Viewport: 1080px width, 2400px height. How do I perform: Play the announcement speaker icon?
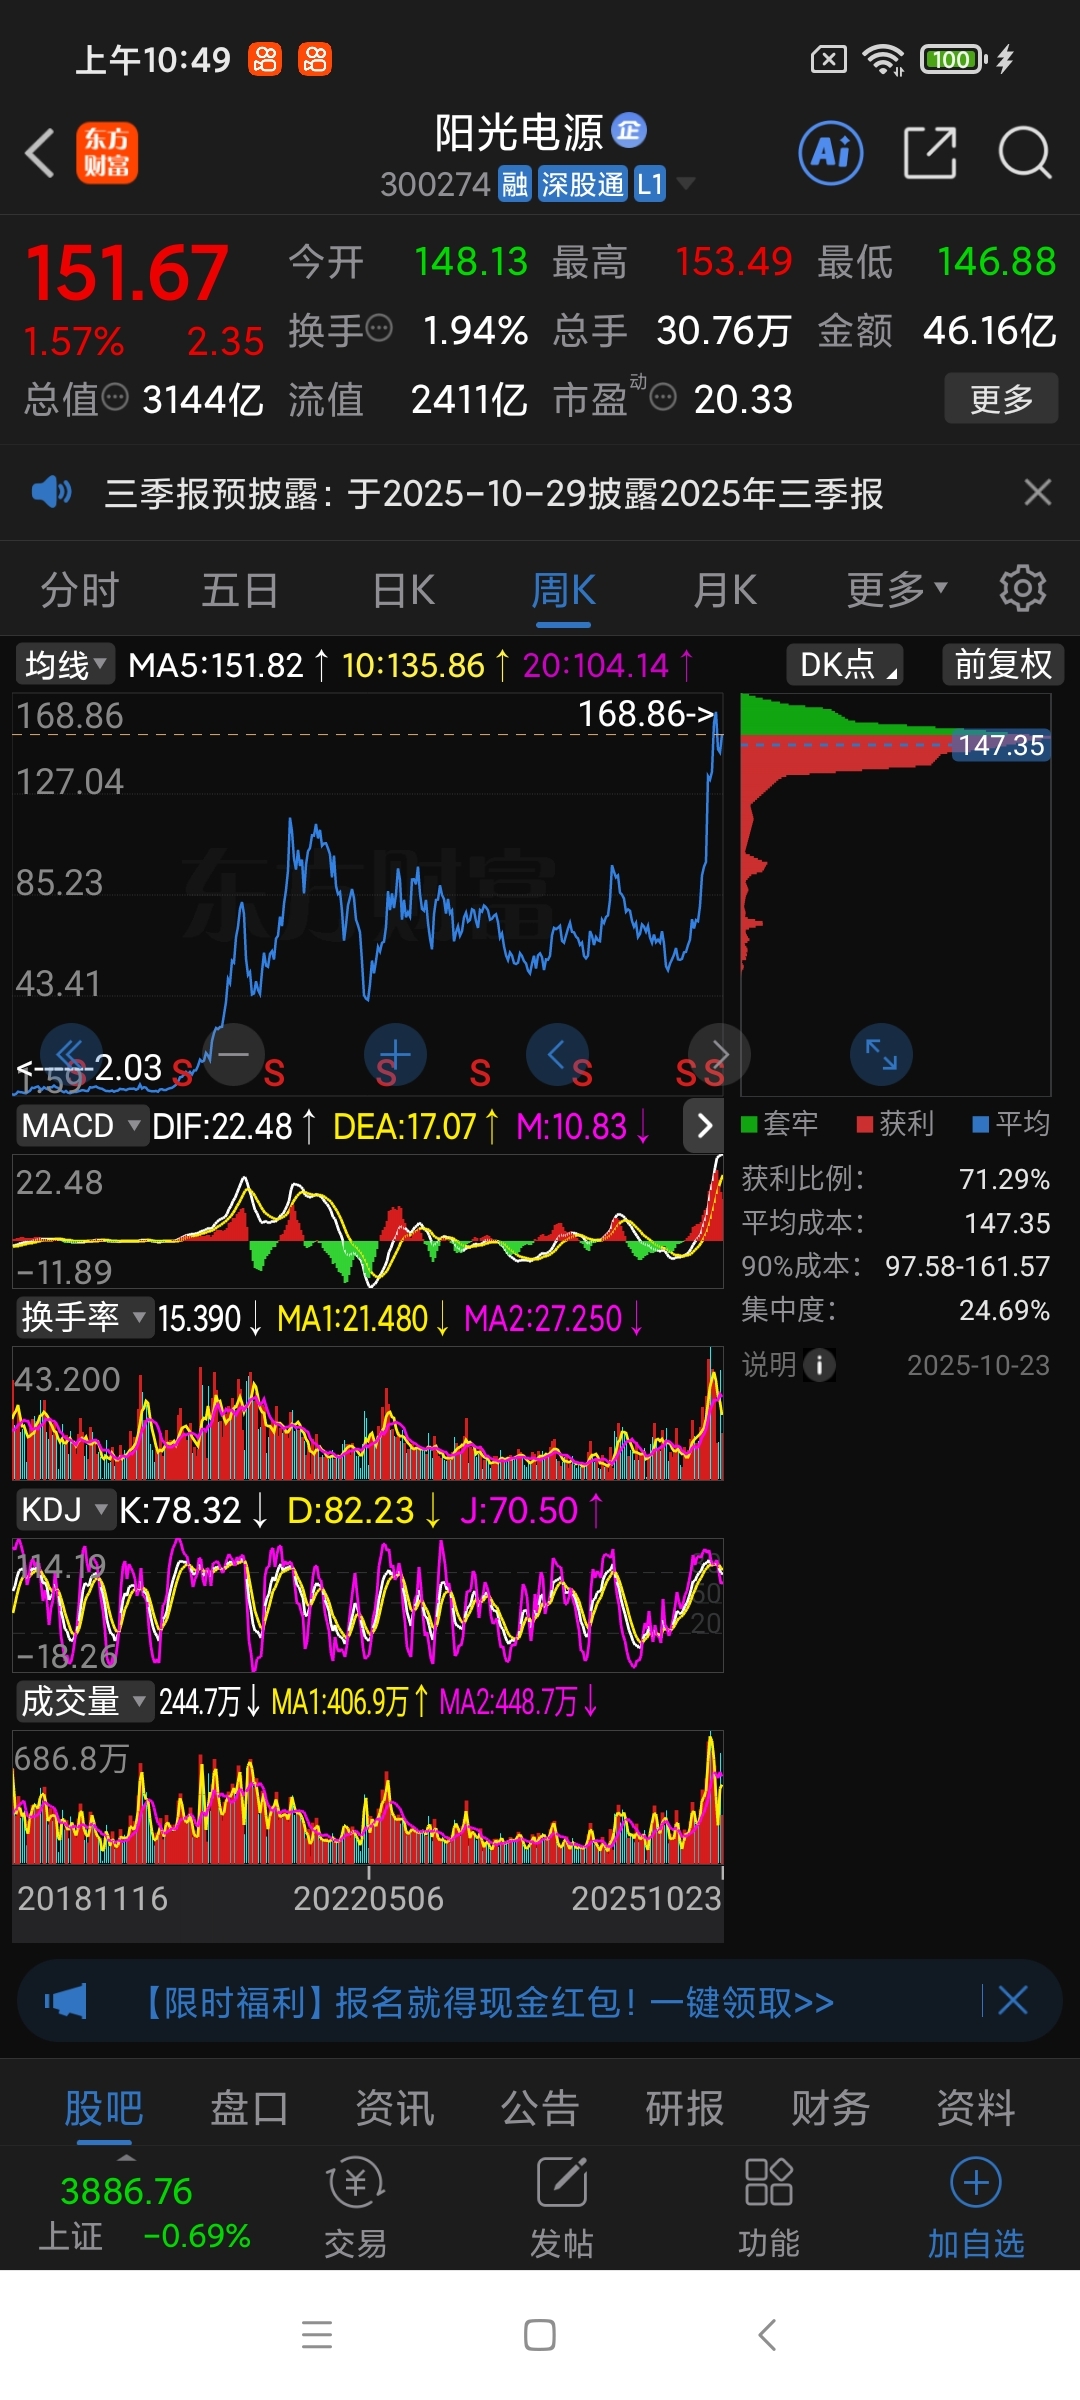tap(52, 492)
